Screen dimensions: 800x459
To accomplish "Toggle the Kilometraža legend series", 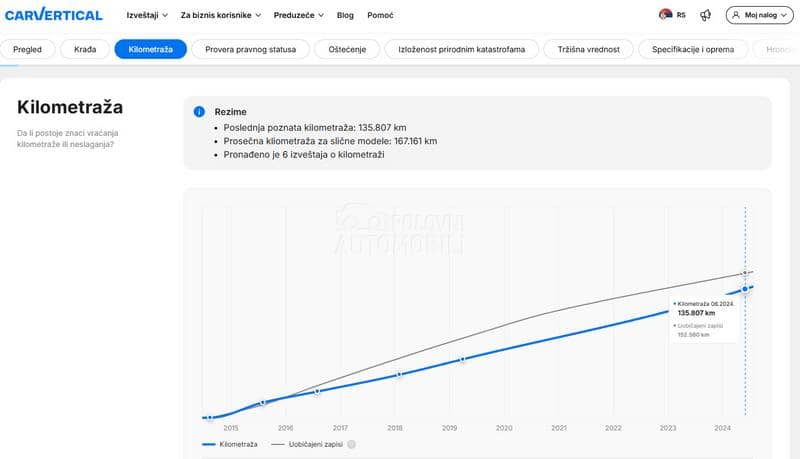I will pos(230,443).
